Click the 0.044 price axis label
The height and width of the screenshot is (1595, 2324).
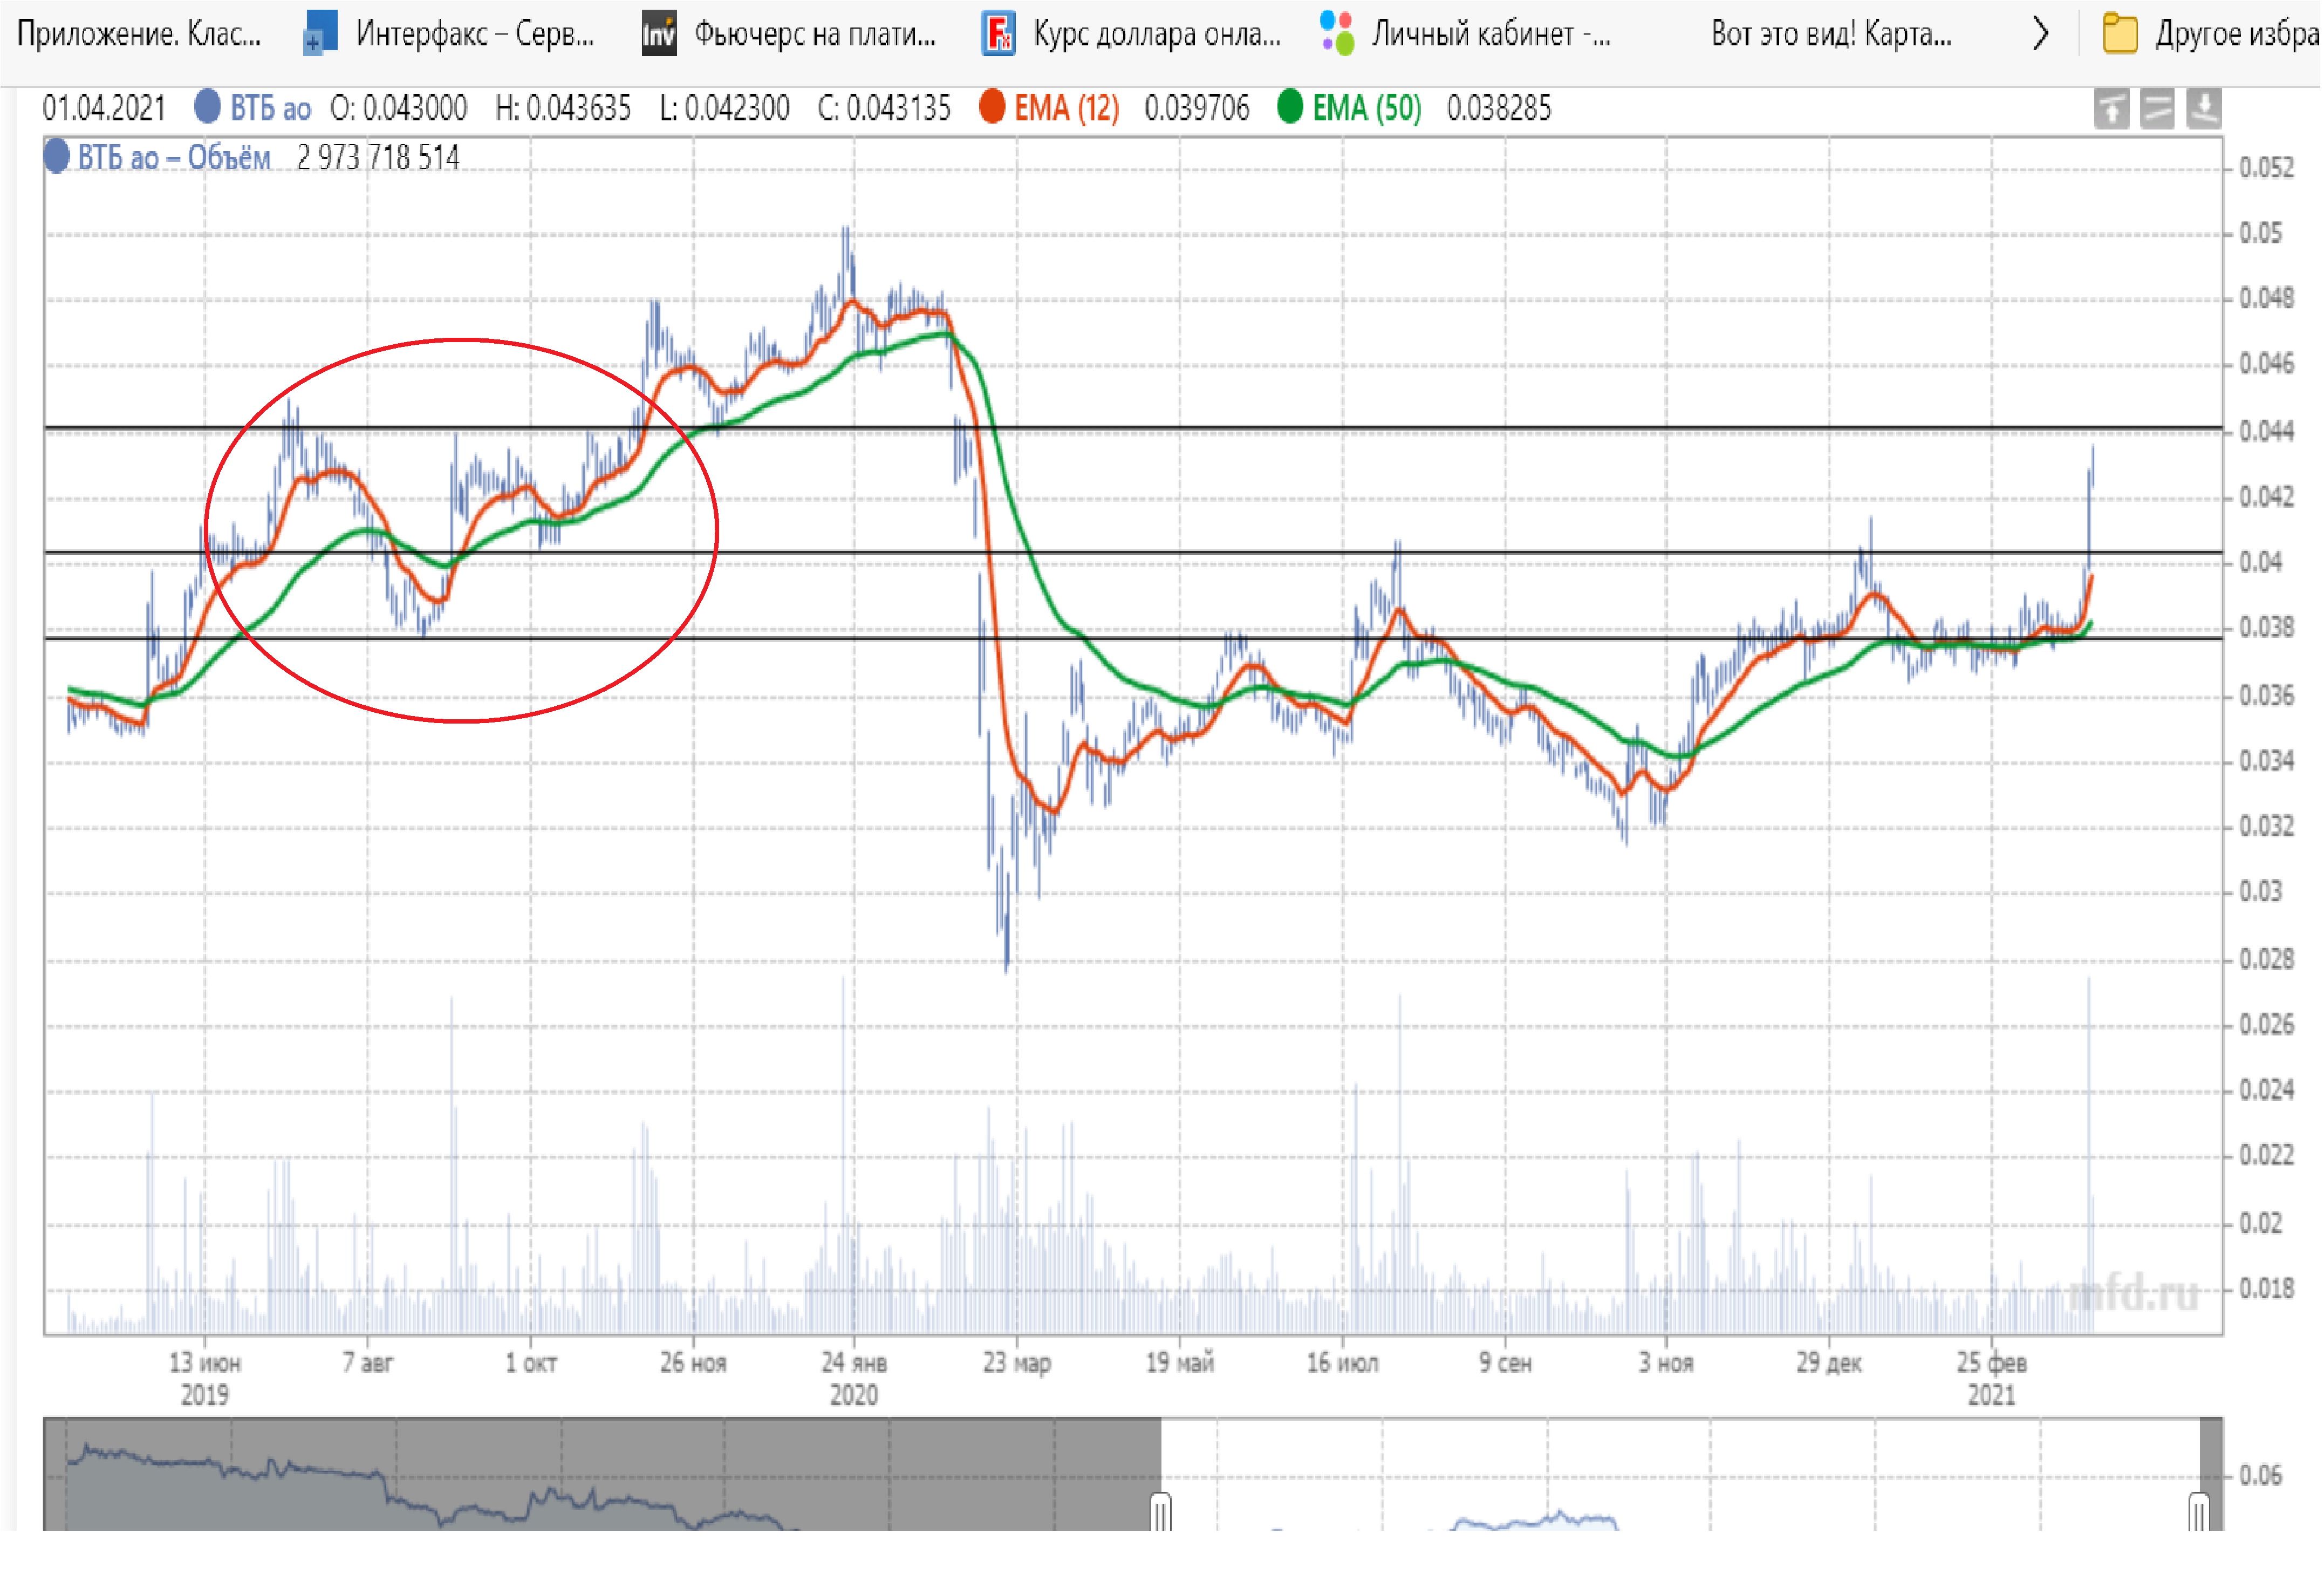(x=2267, y=431)
